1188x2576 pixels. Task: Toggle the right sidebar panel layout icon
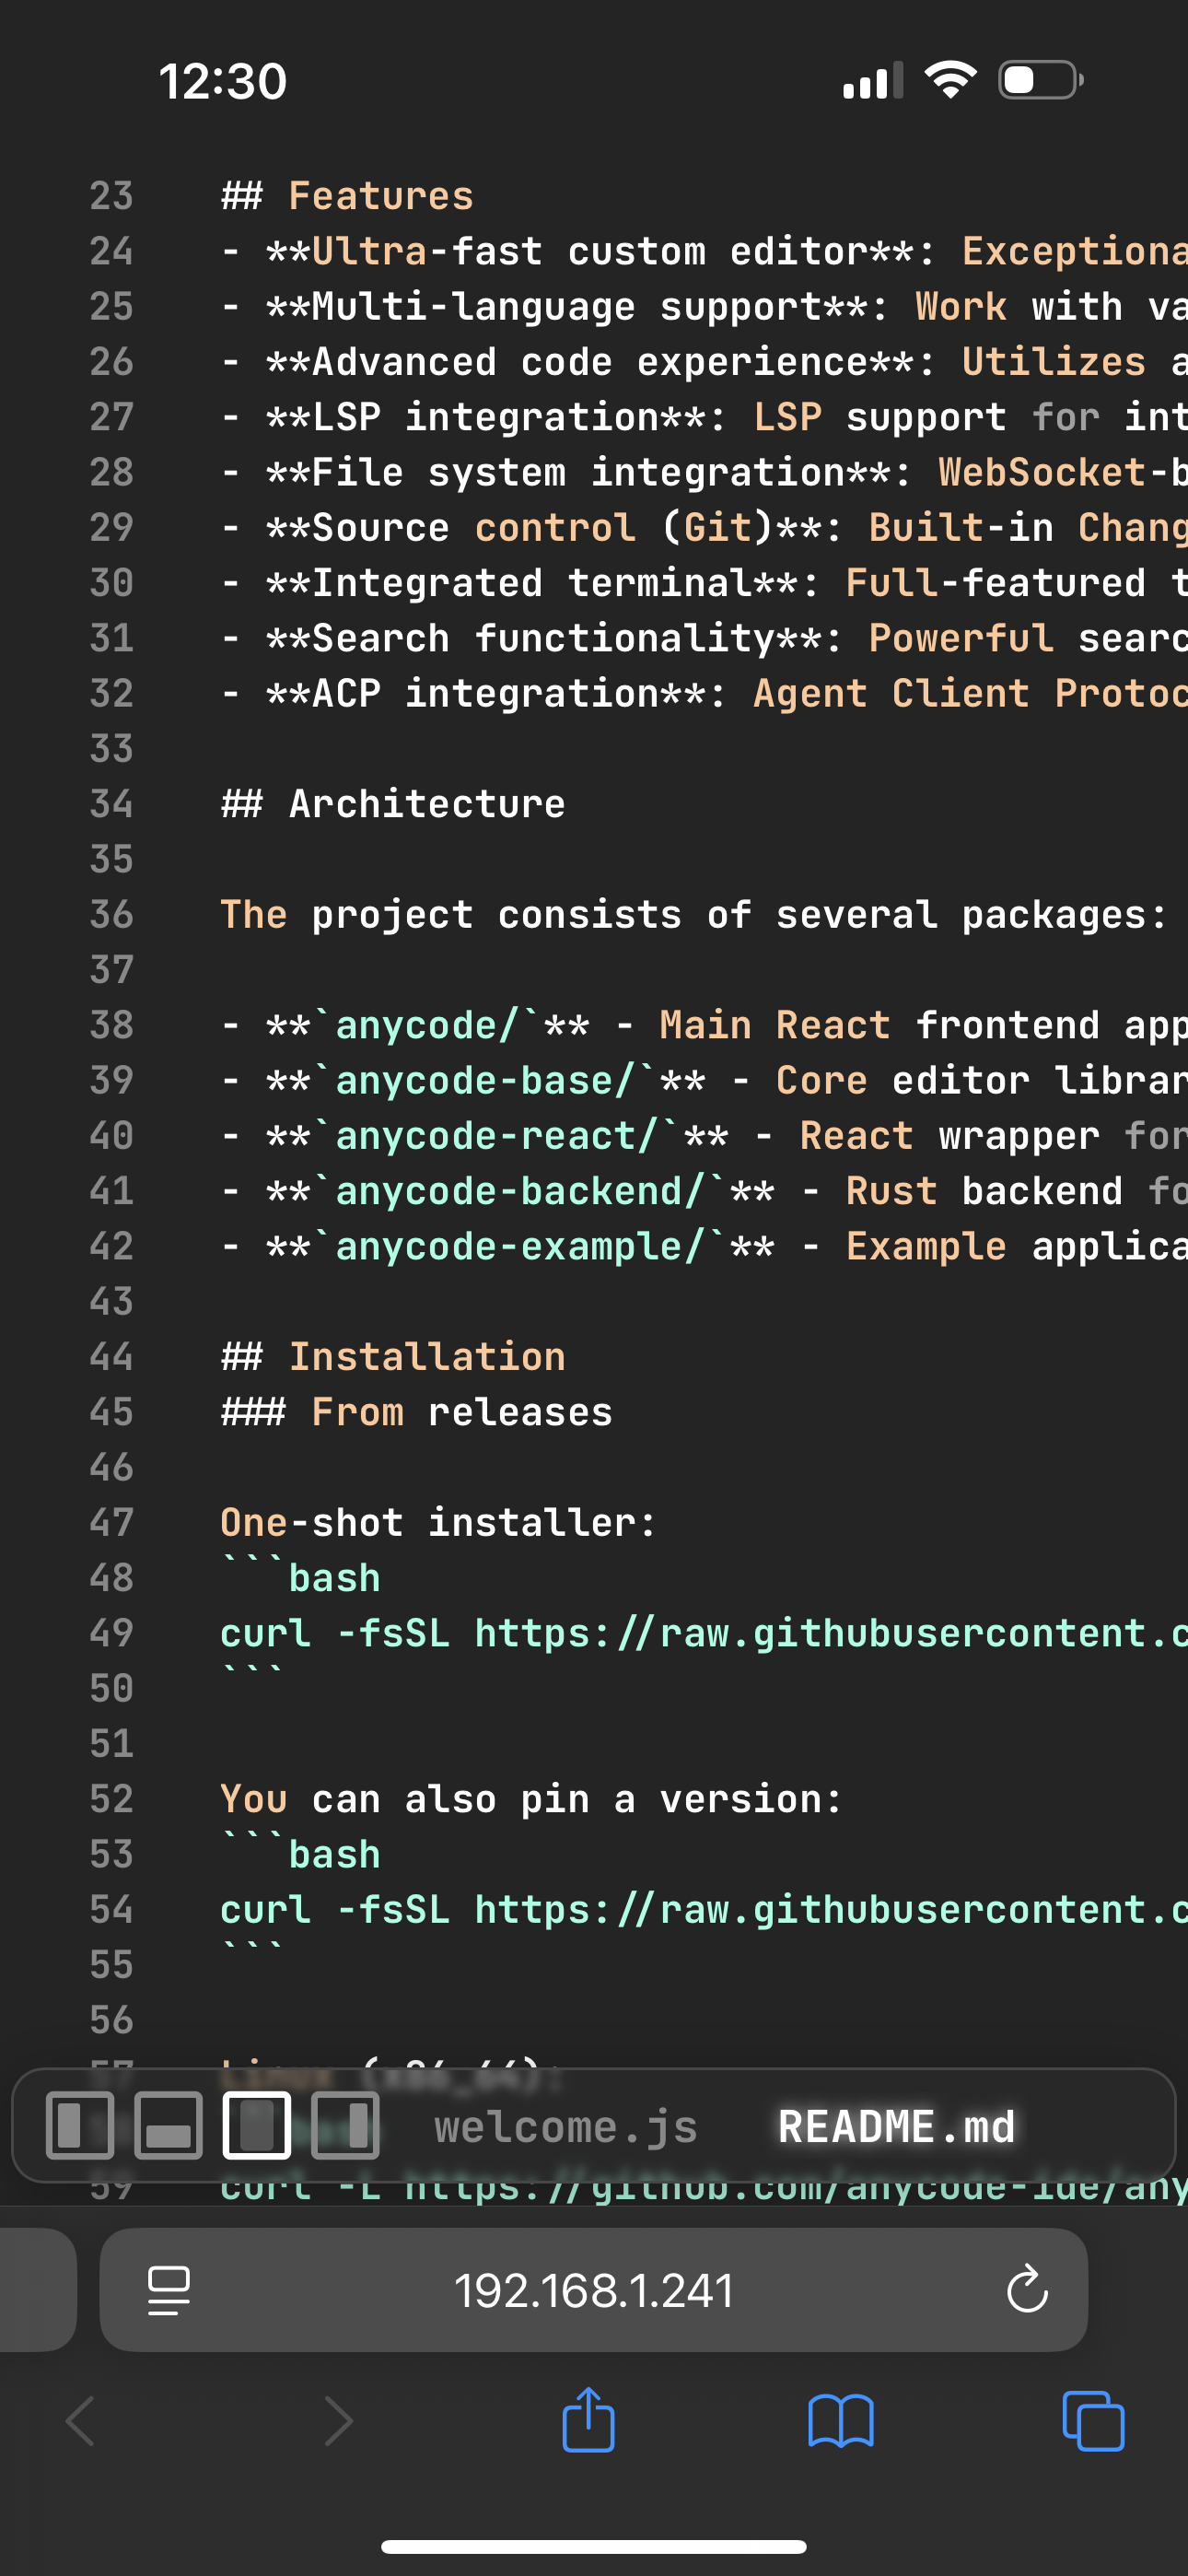click(345, 2125)
